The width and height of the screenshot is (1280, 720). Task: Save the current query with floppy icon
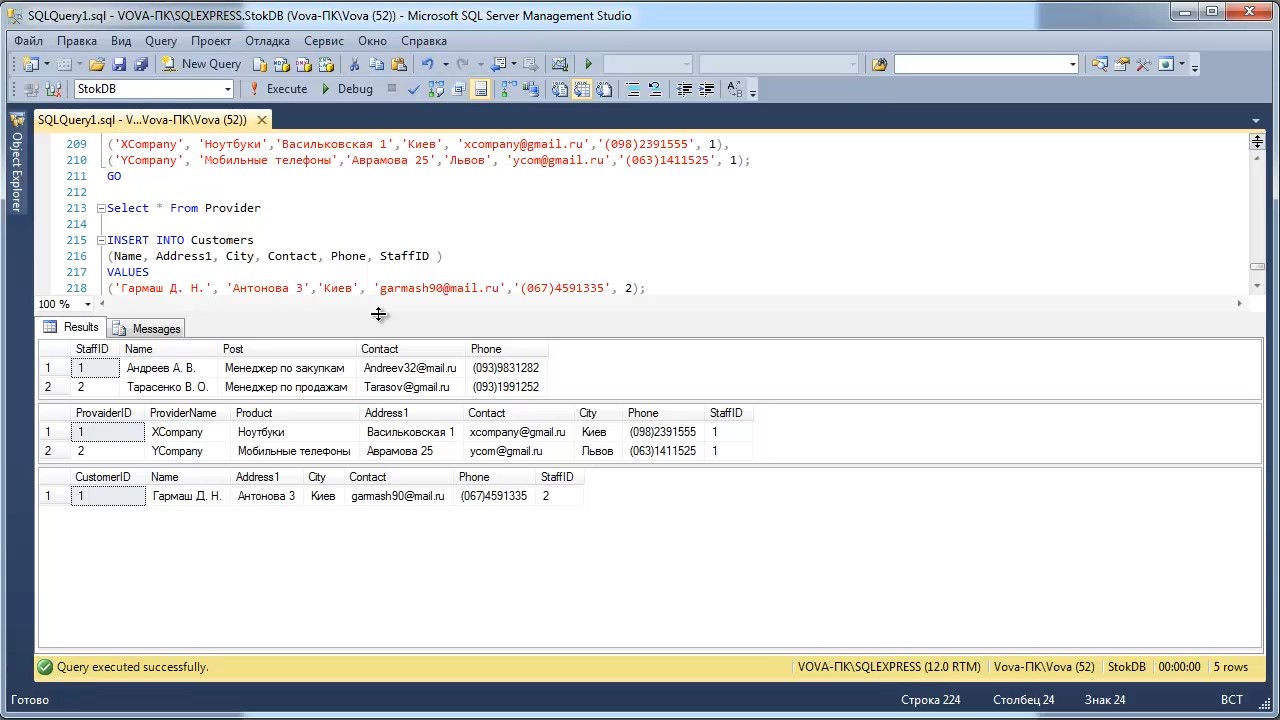(119, 64)
